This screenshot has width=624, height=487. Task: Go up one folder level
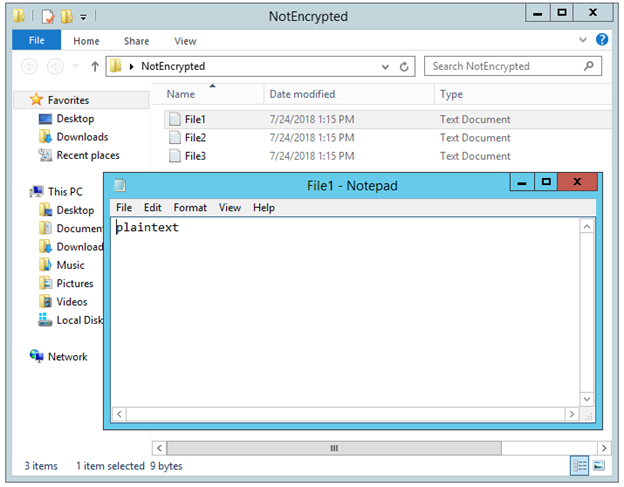pyautogui.click(x=95, y=66)
